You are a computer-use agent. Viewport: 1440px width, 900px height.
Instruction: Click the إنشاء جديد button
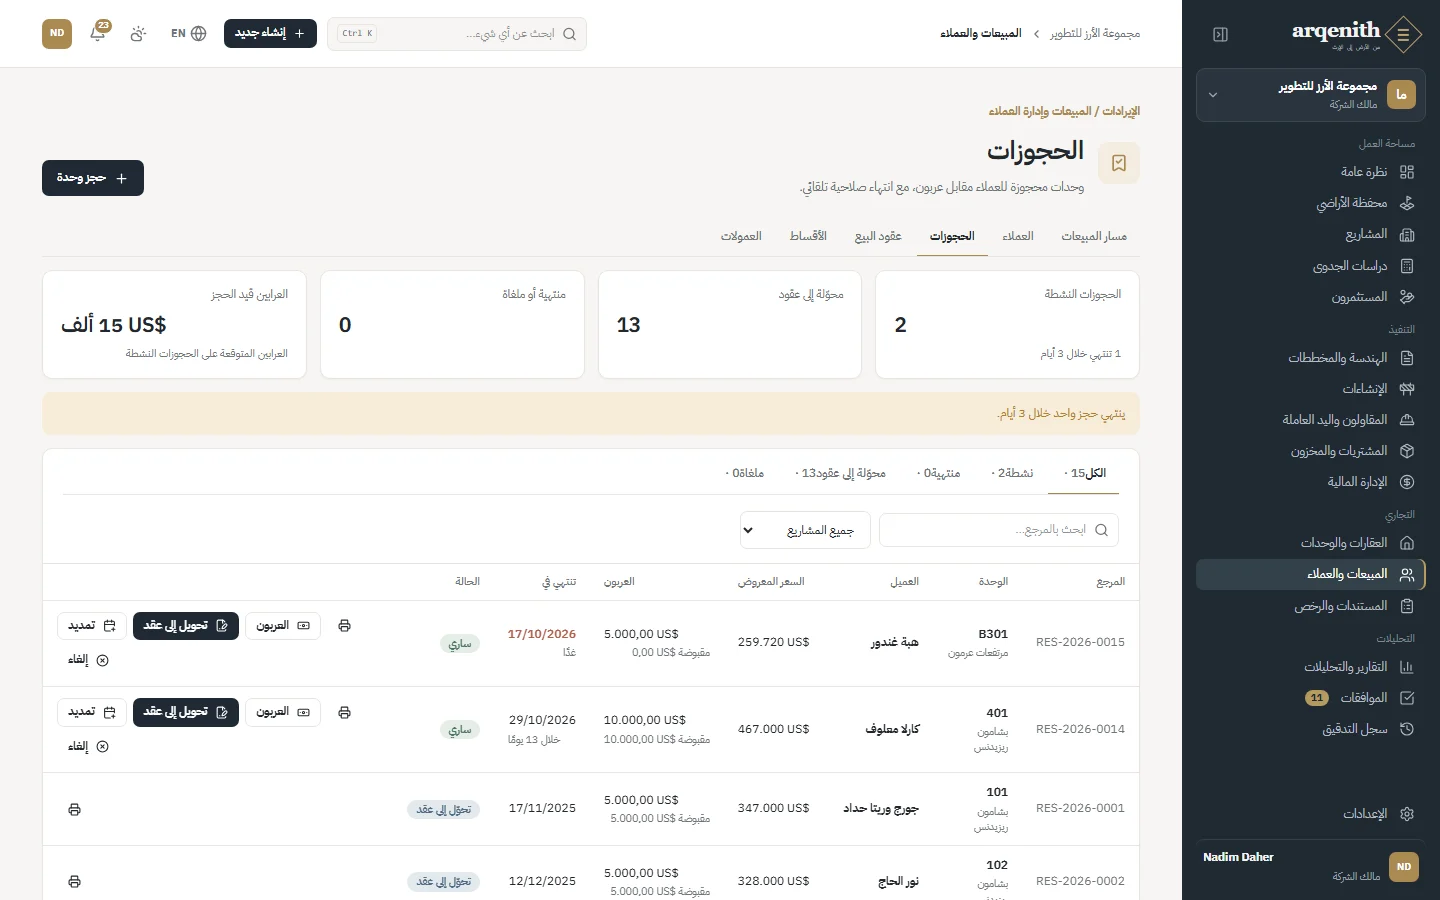click(x=270, y=33)
